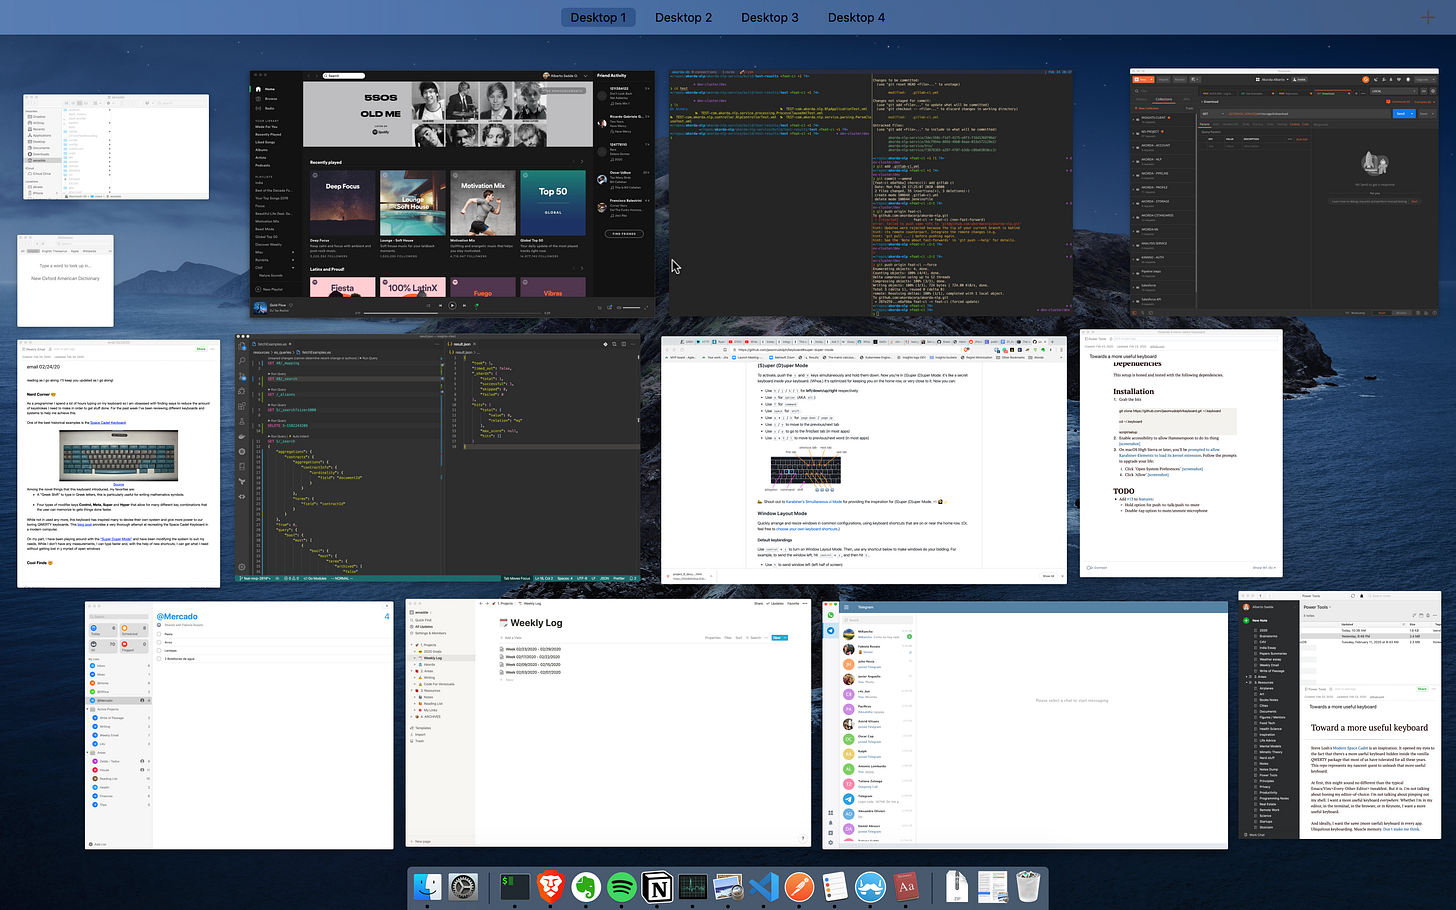Click the blue New button in Notion
The width and height of the screenshot is (1456, 910).
(x=778, y=637)
